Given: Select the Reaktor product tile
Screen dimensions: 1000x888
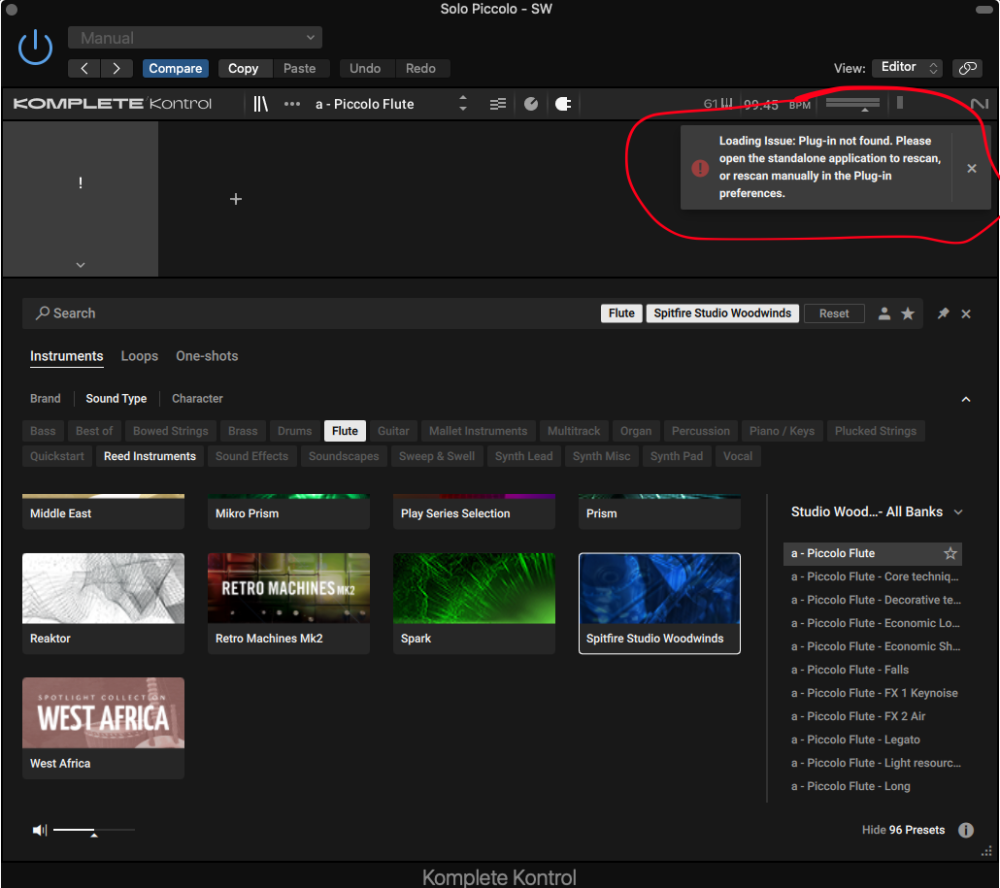Looking at the screenshot, I should click(x=103, y=603).
